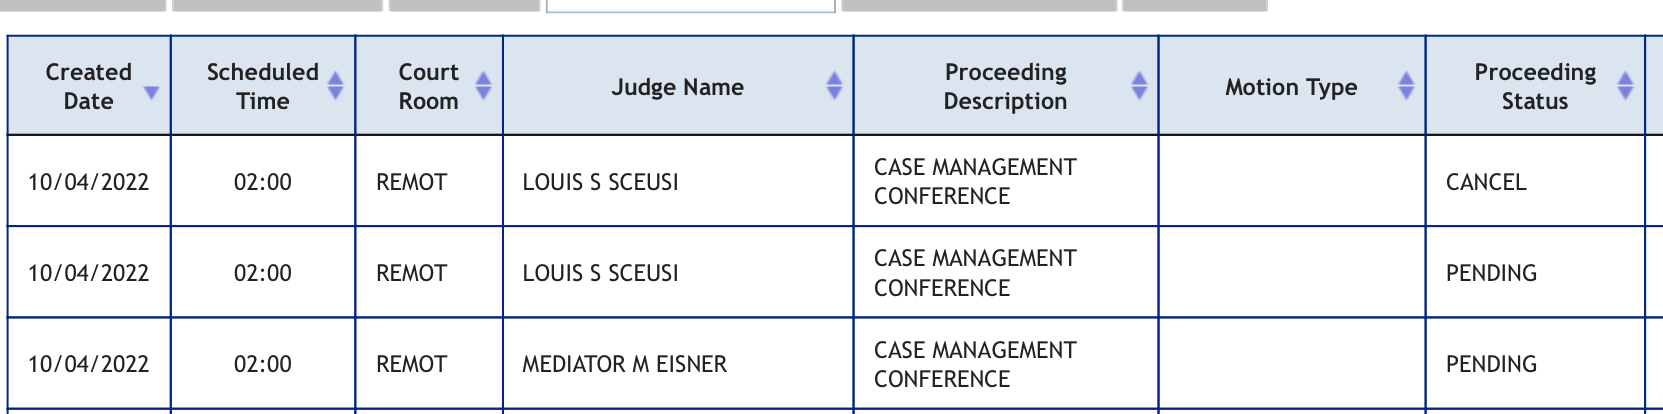Click the Court Room header text
1663x414 pixels.
pyautogui.click(x=429, y=86)
